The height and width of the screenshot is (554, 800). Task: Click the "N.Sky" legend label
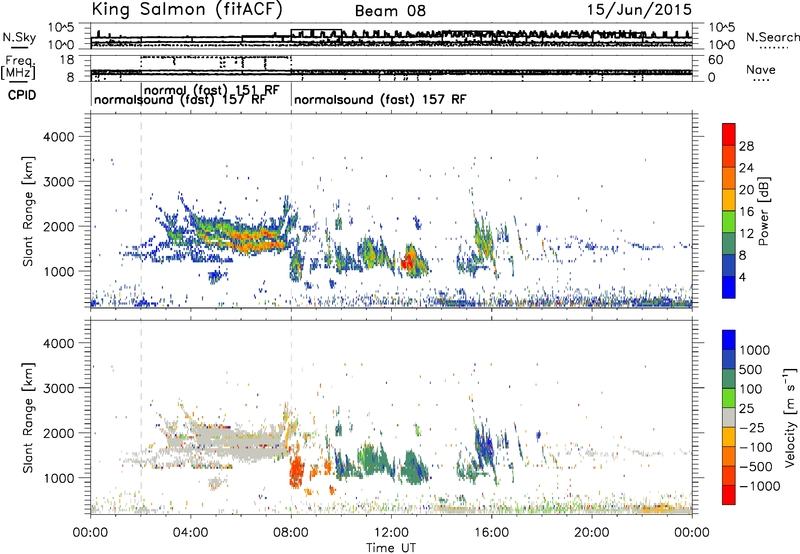click(19, 37)
